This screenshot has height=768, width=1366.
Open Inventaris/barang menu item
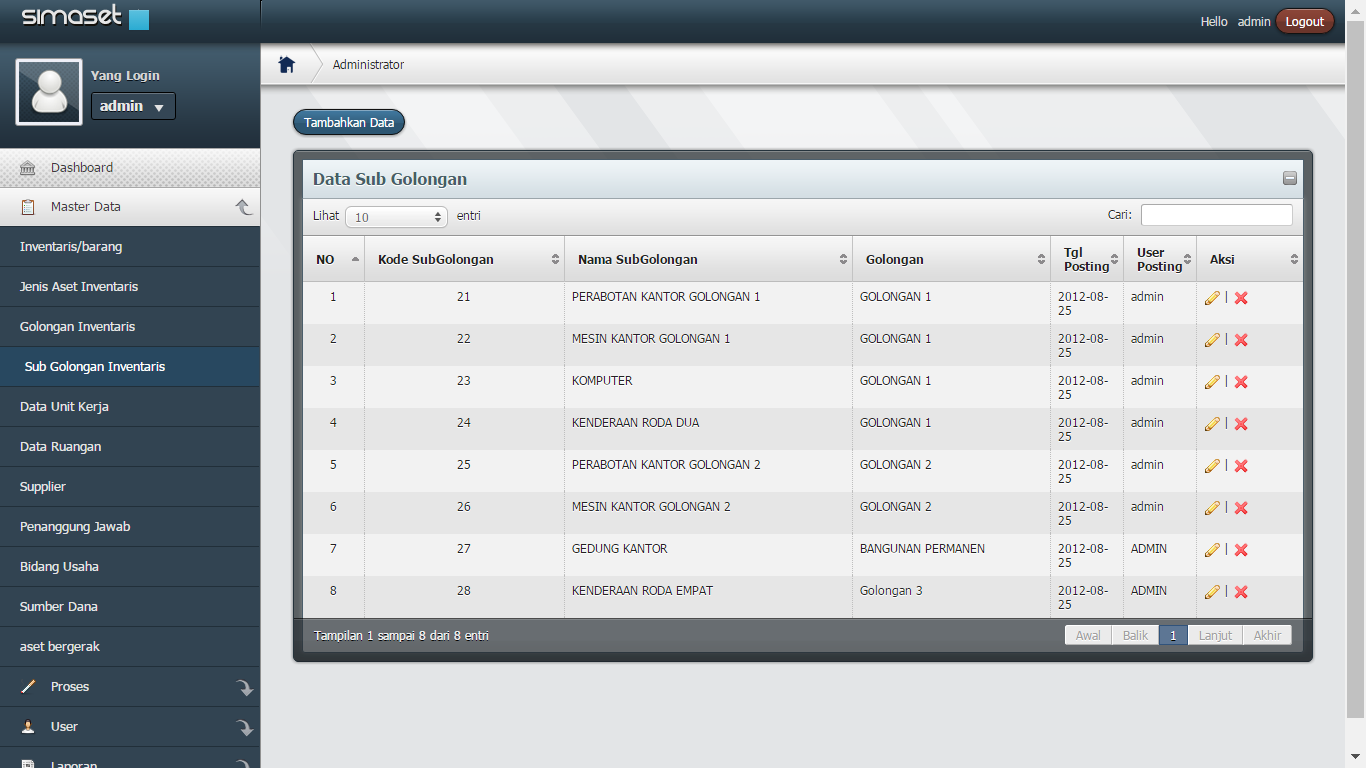[130, 247]
